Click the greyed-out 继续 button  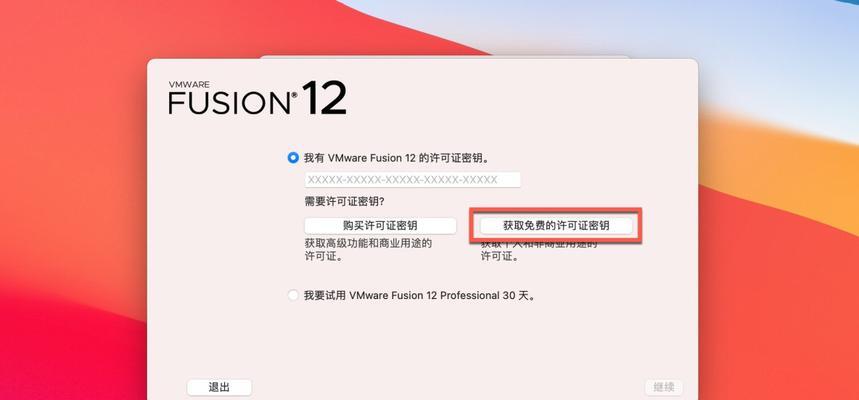point(664,387)
